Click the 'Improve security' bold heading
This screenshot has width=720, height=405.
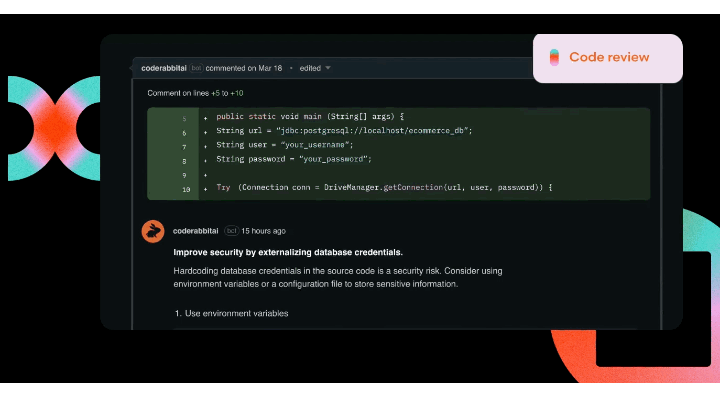tap(288, 252)
